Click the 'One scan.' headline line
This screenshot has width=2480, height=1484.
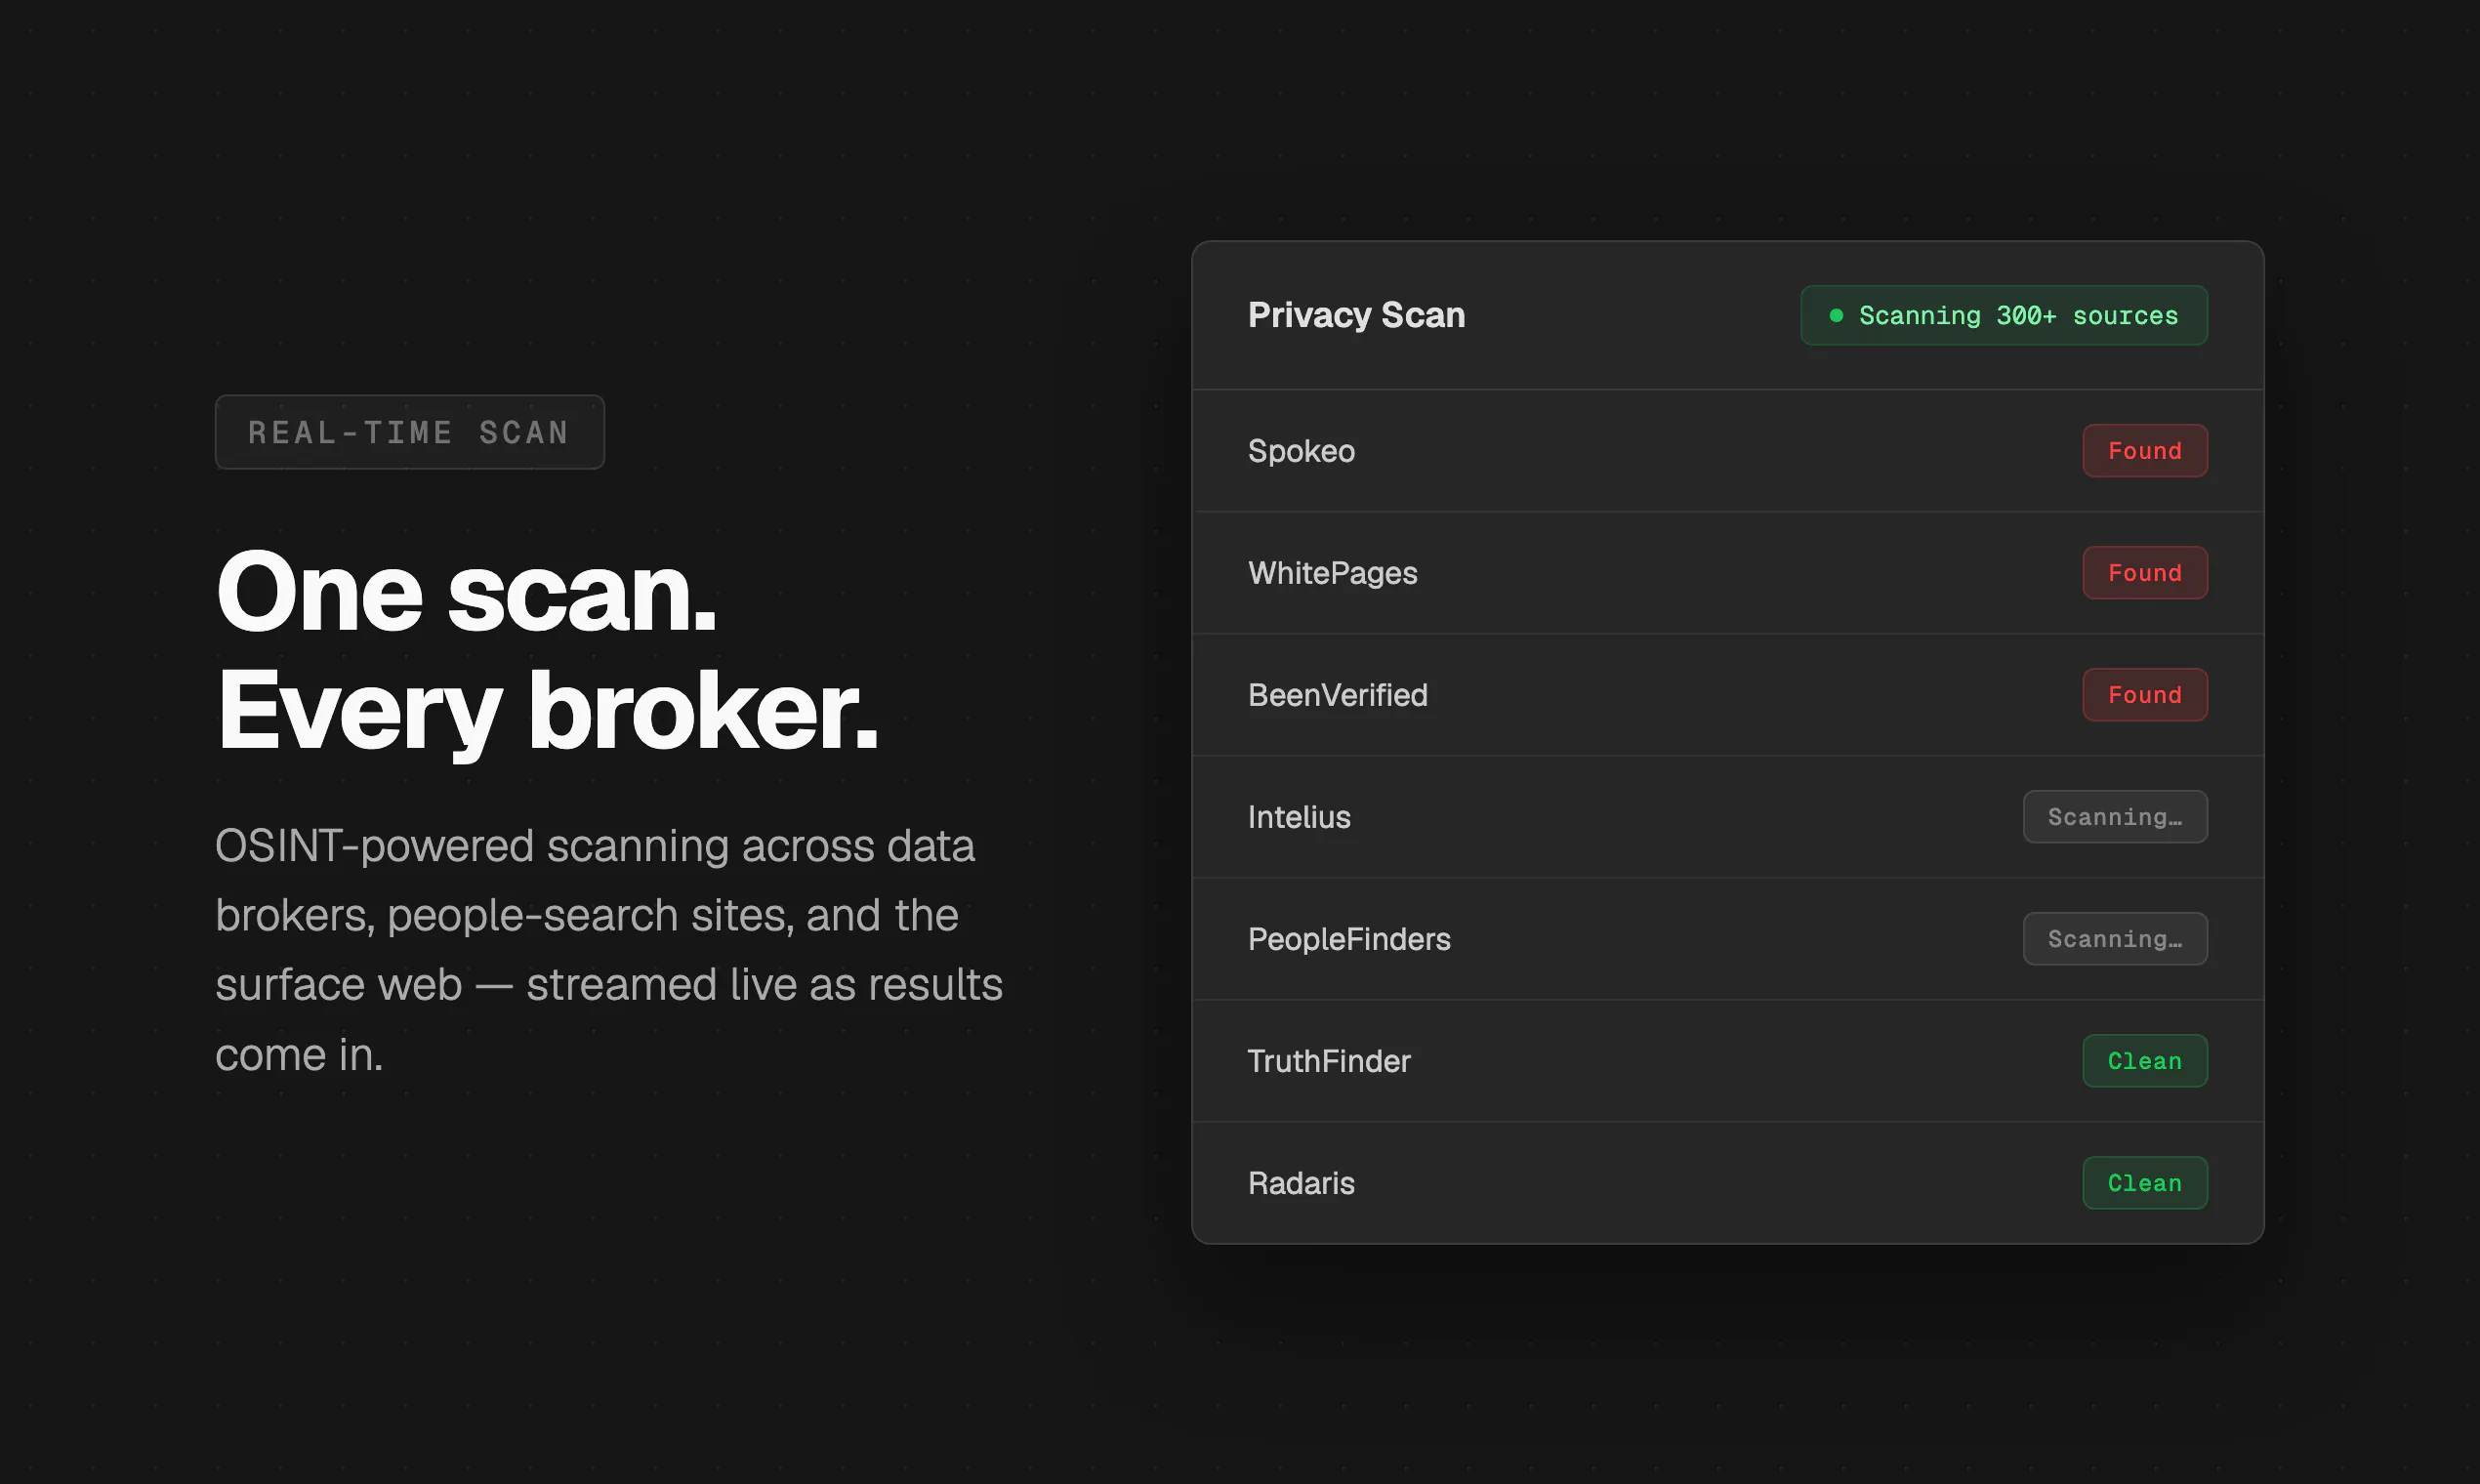coord(467,592)
